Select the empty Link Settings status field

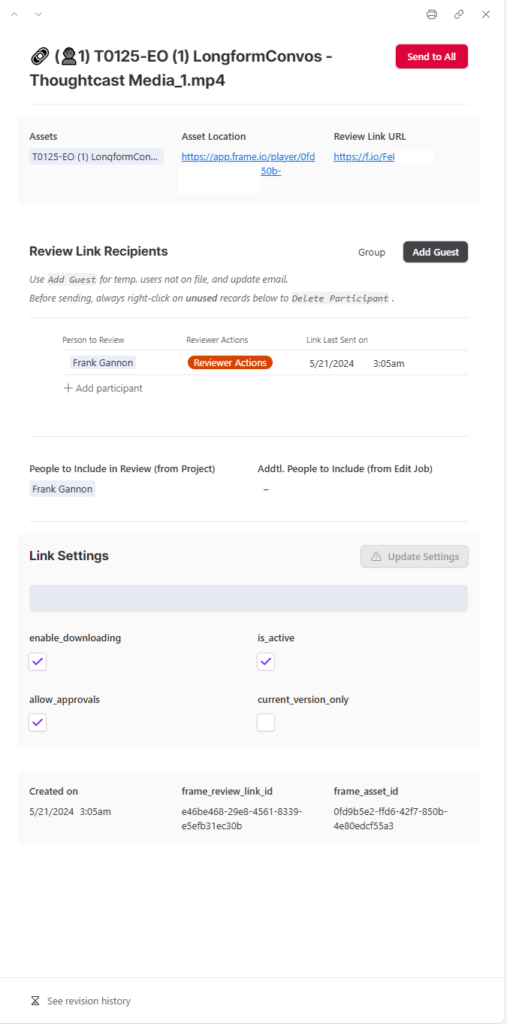[248, 598]
